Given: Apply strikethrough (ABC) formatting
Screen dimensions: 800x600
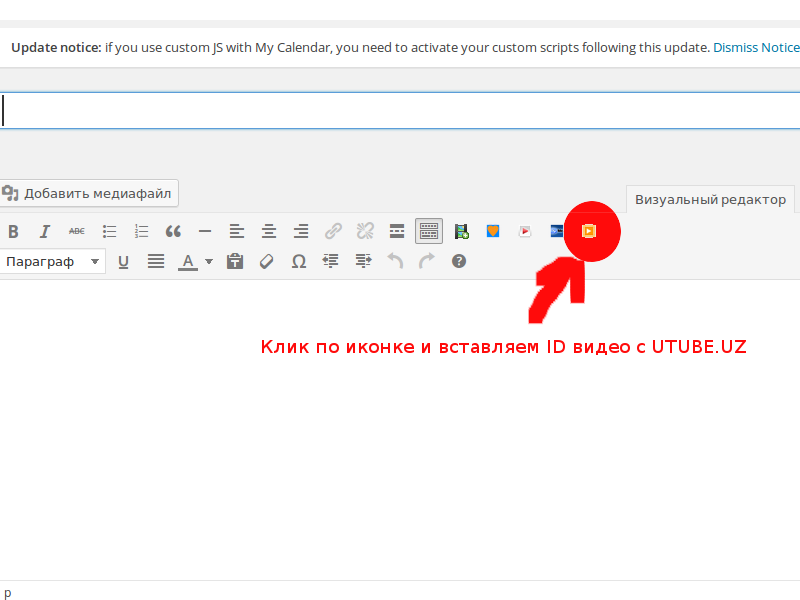Looking at the screenshot, I should click(77, 231).
